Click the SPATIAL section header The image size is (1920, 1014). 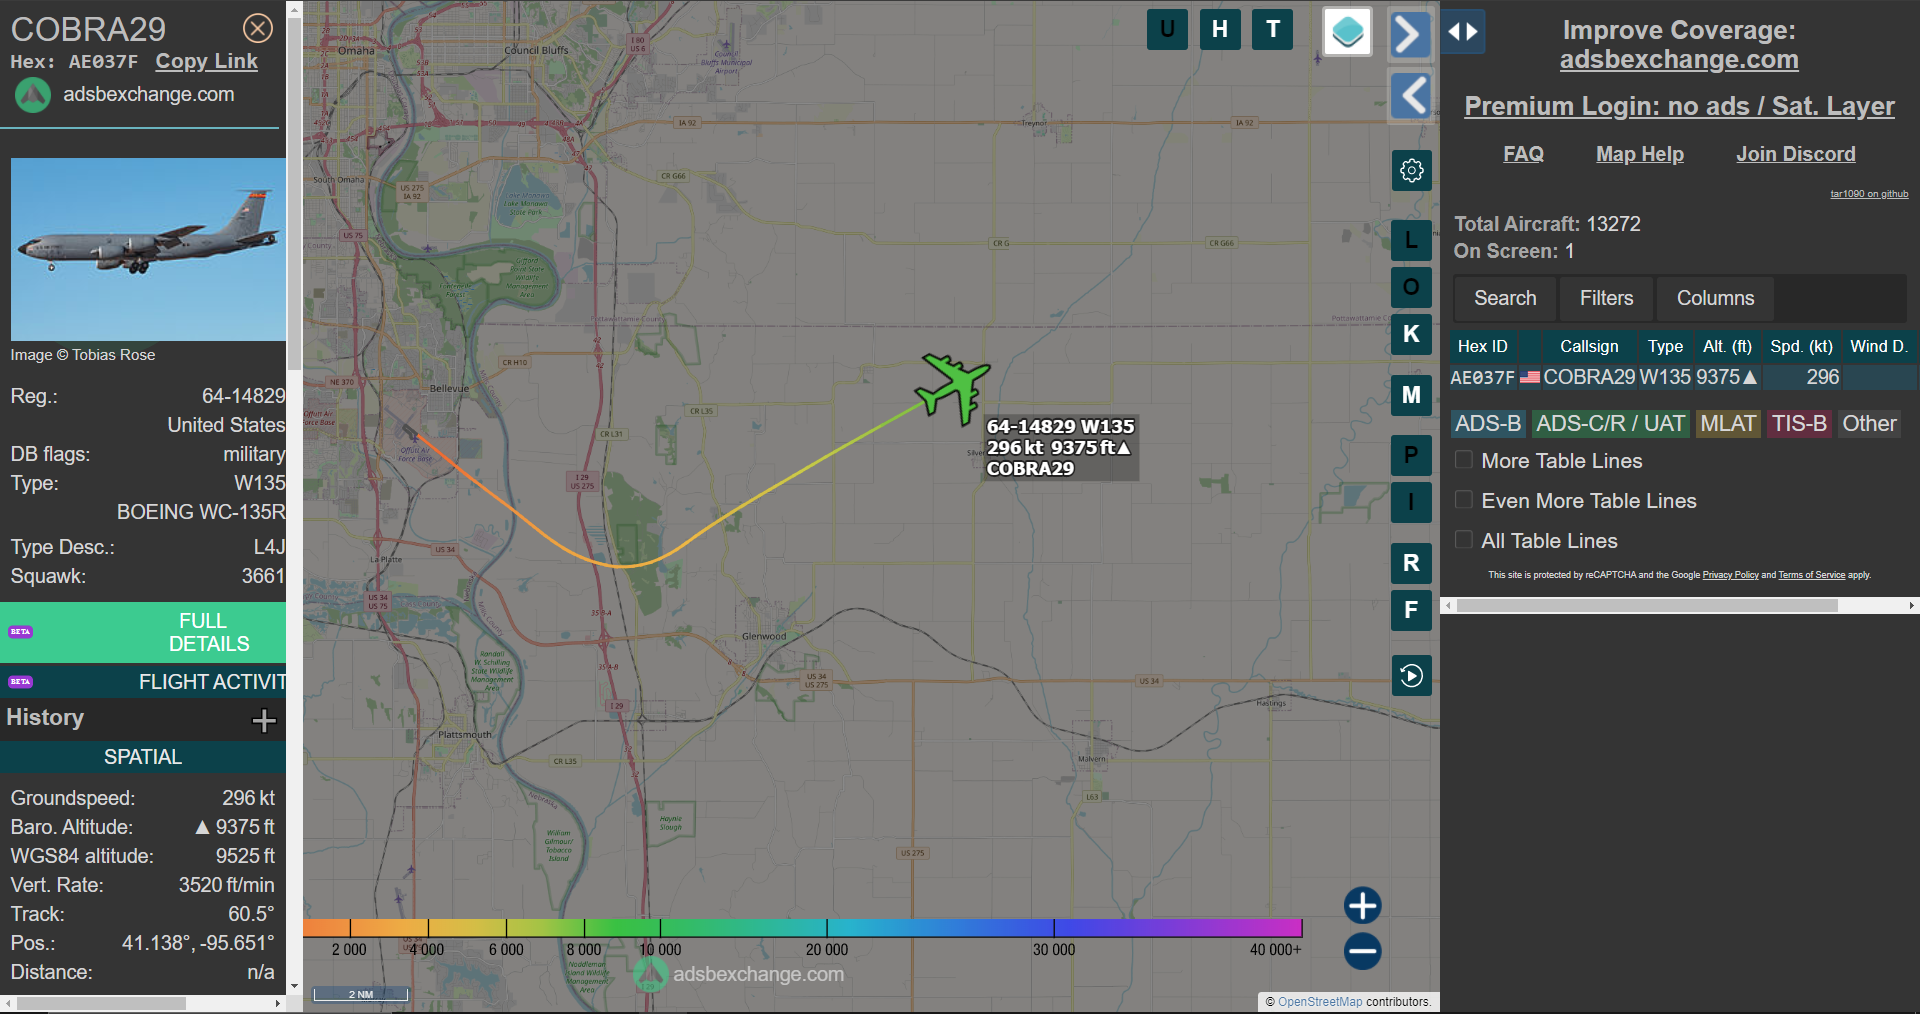point(143,757)
